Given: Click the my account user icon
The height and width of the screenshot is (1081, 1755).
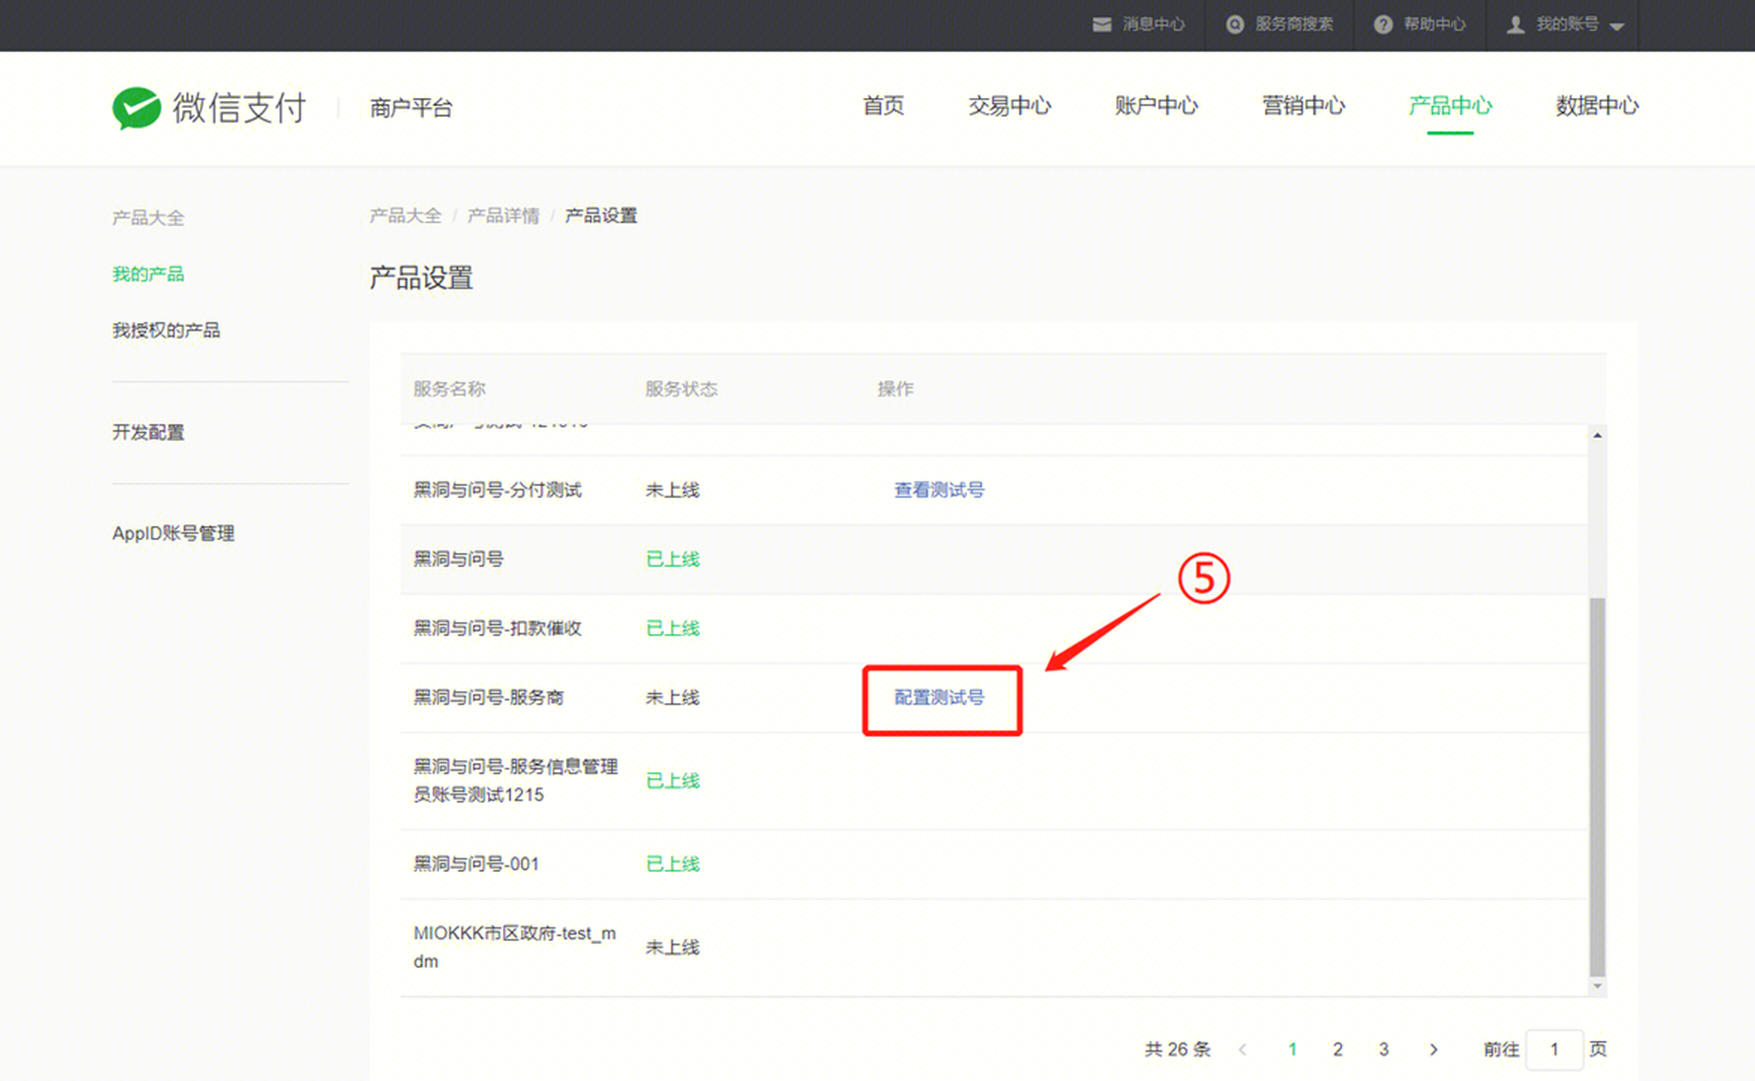Looking at the screenshot, I should (1516, 24).
